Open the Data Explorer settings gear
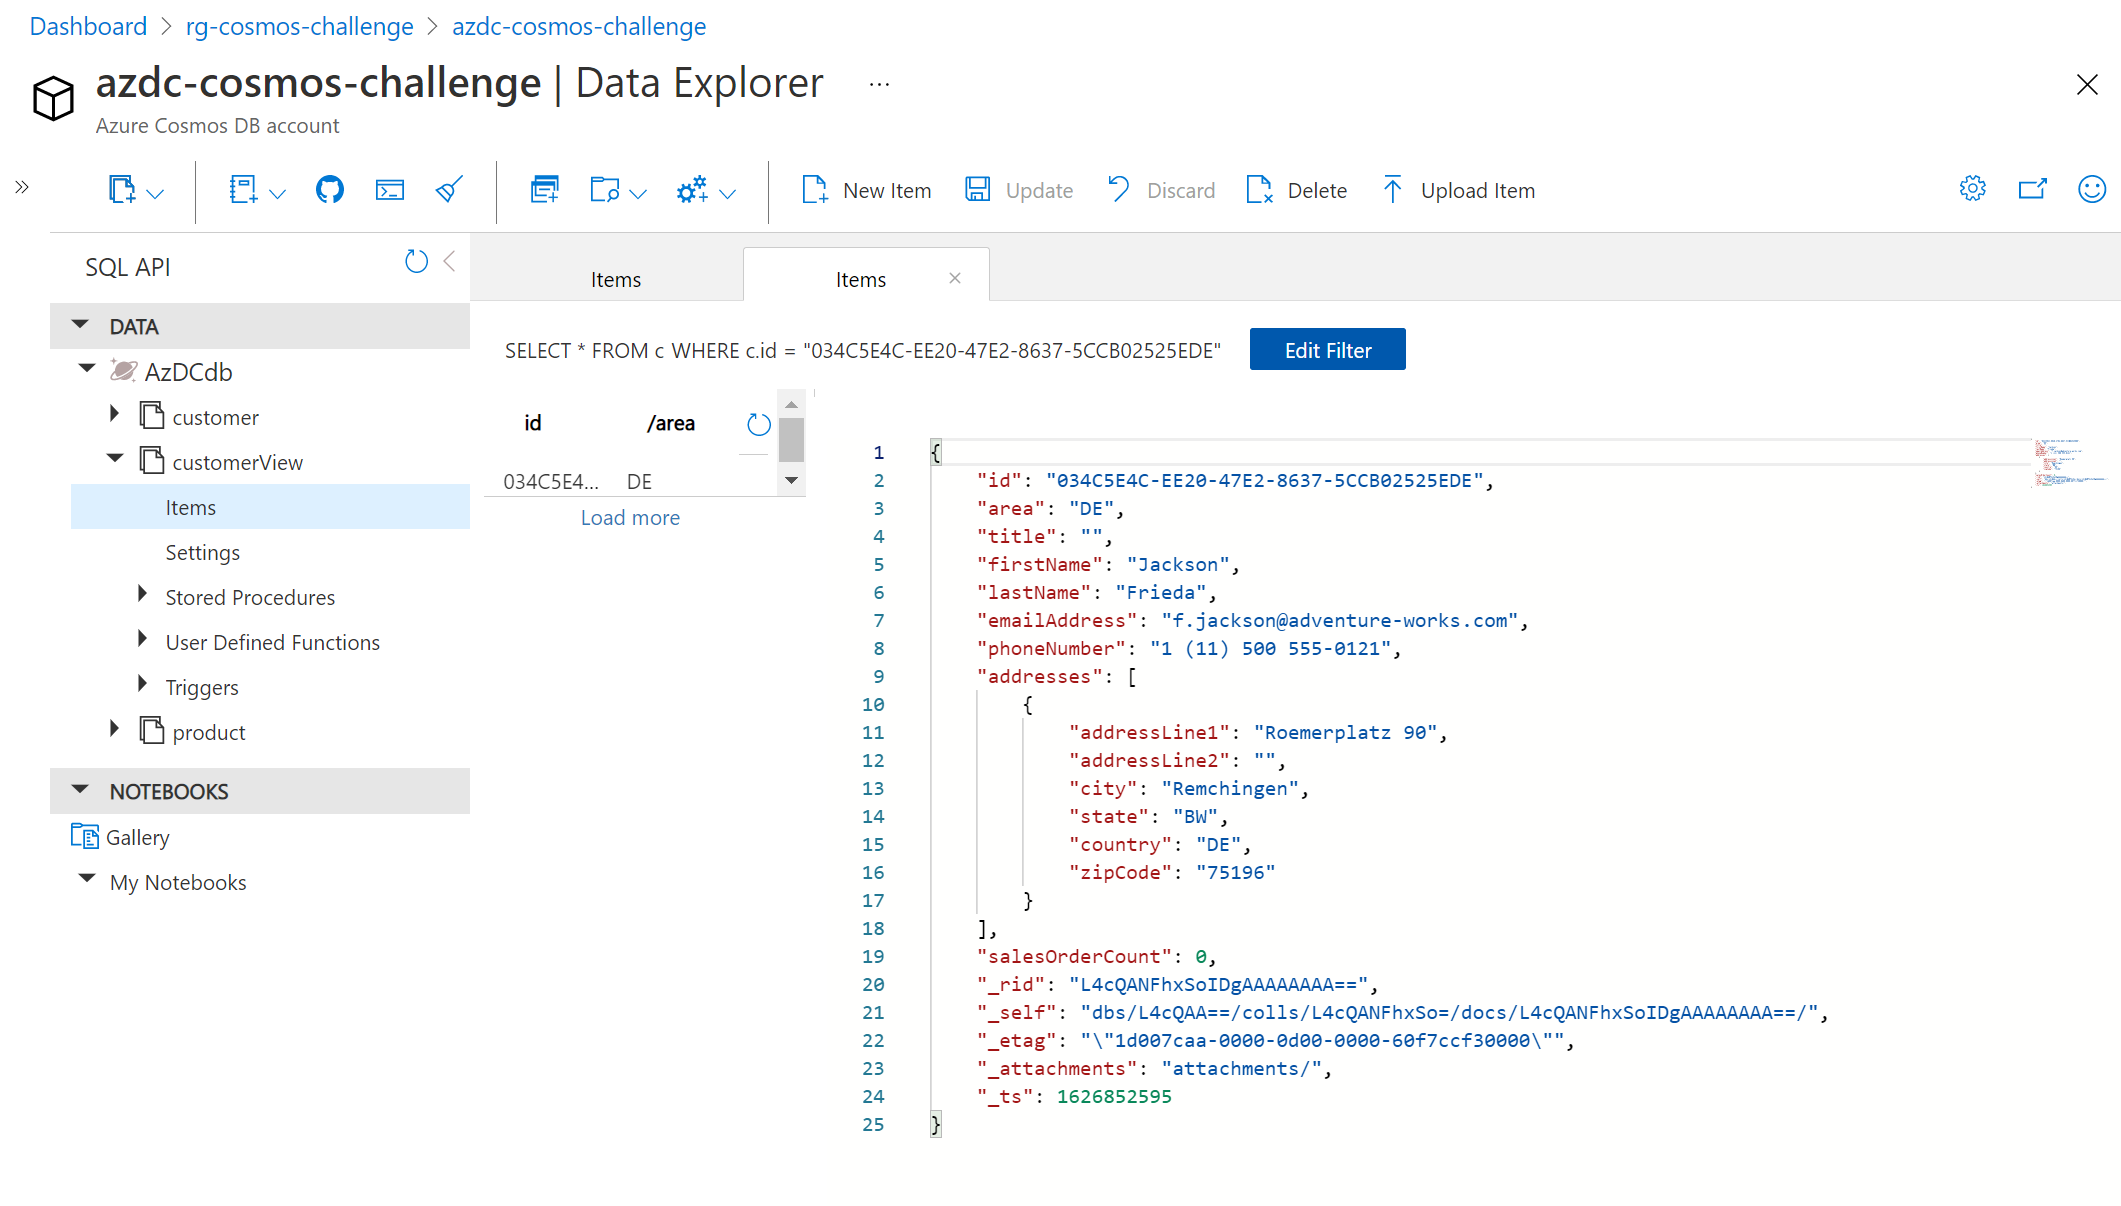This screenshot has height=1206, width=2121. (1971, 188)
